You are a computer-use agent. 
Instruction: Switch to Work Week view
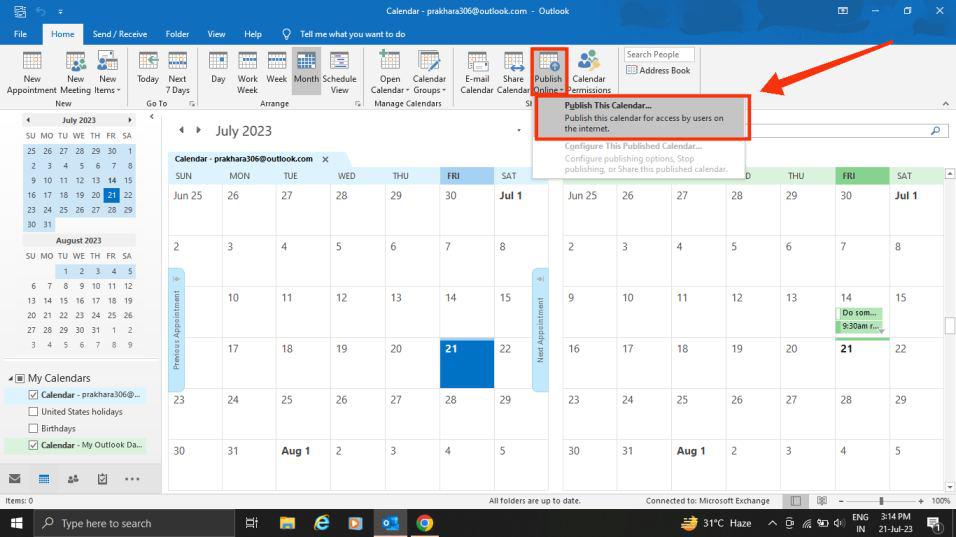coord(248,73)
